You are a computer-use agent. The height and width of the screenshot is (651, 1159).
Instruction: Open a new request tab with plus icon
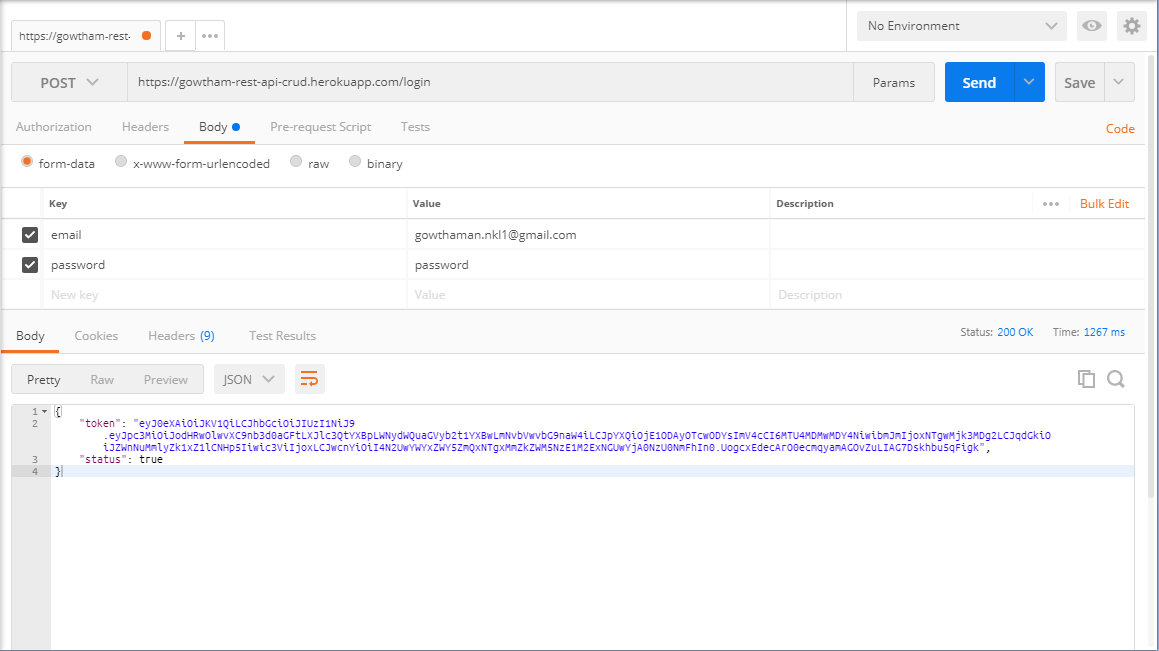(180, 35)
